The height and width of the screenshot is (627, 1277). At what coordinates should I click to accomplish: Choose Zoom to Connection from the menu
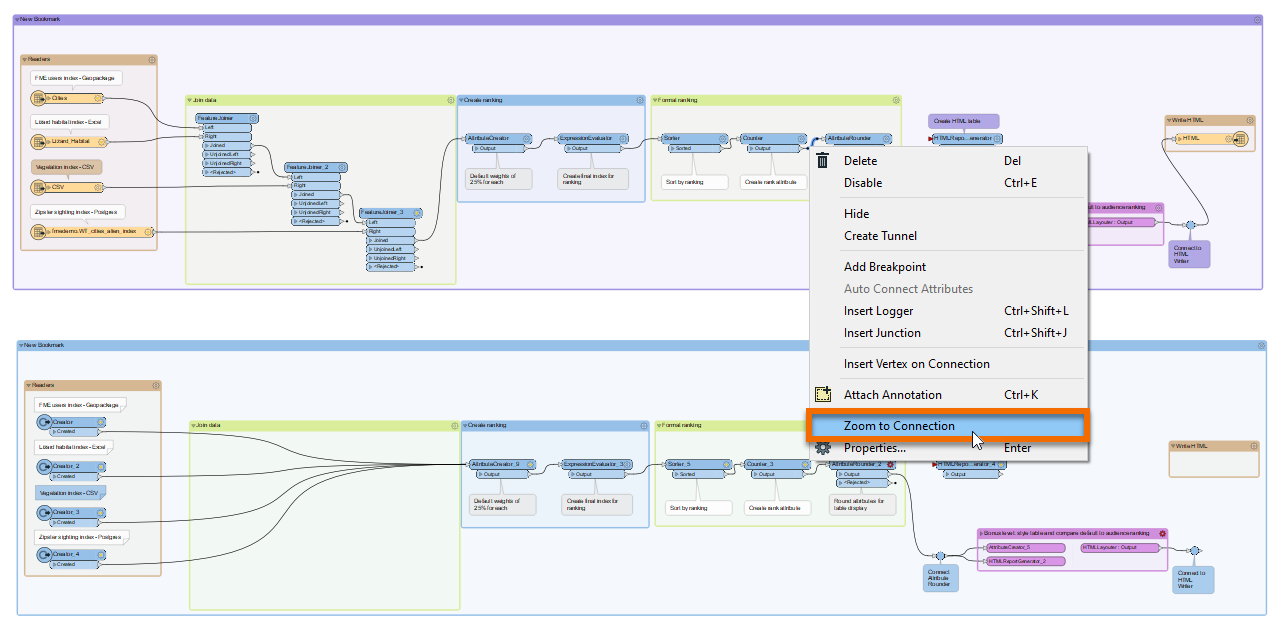pos(898,426)
